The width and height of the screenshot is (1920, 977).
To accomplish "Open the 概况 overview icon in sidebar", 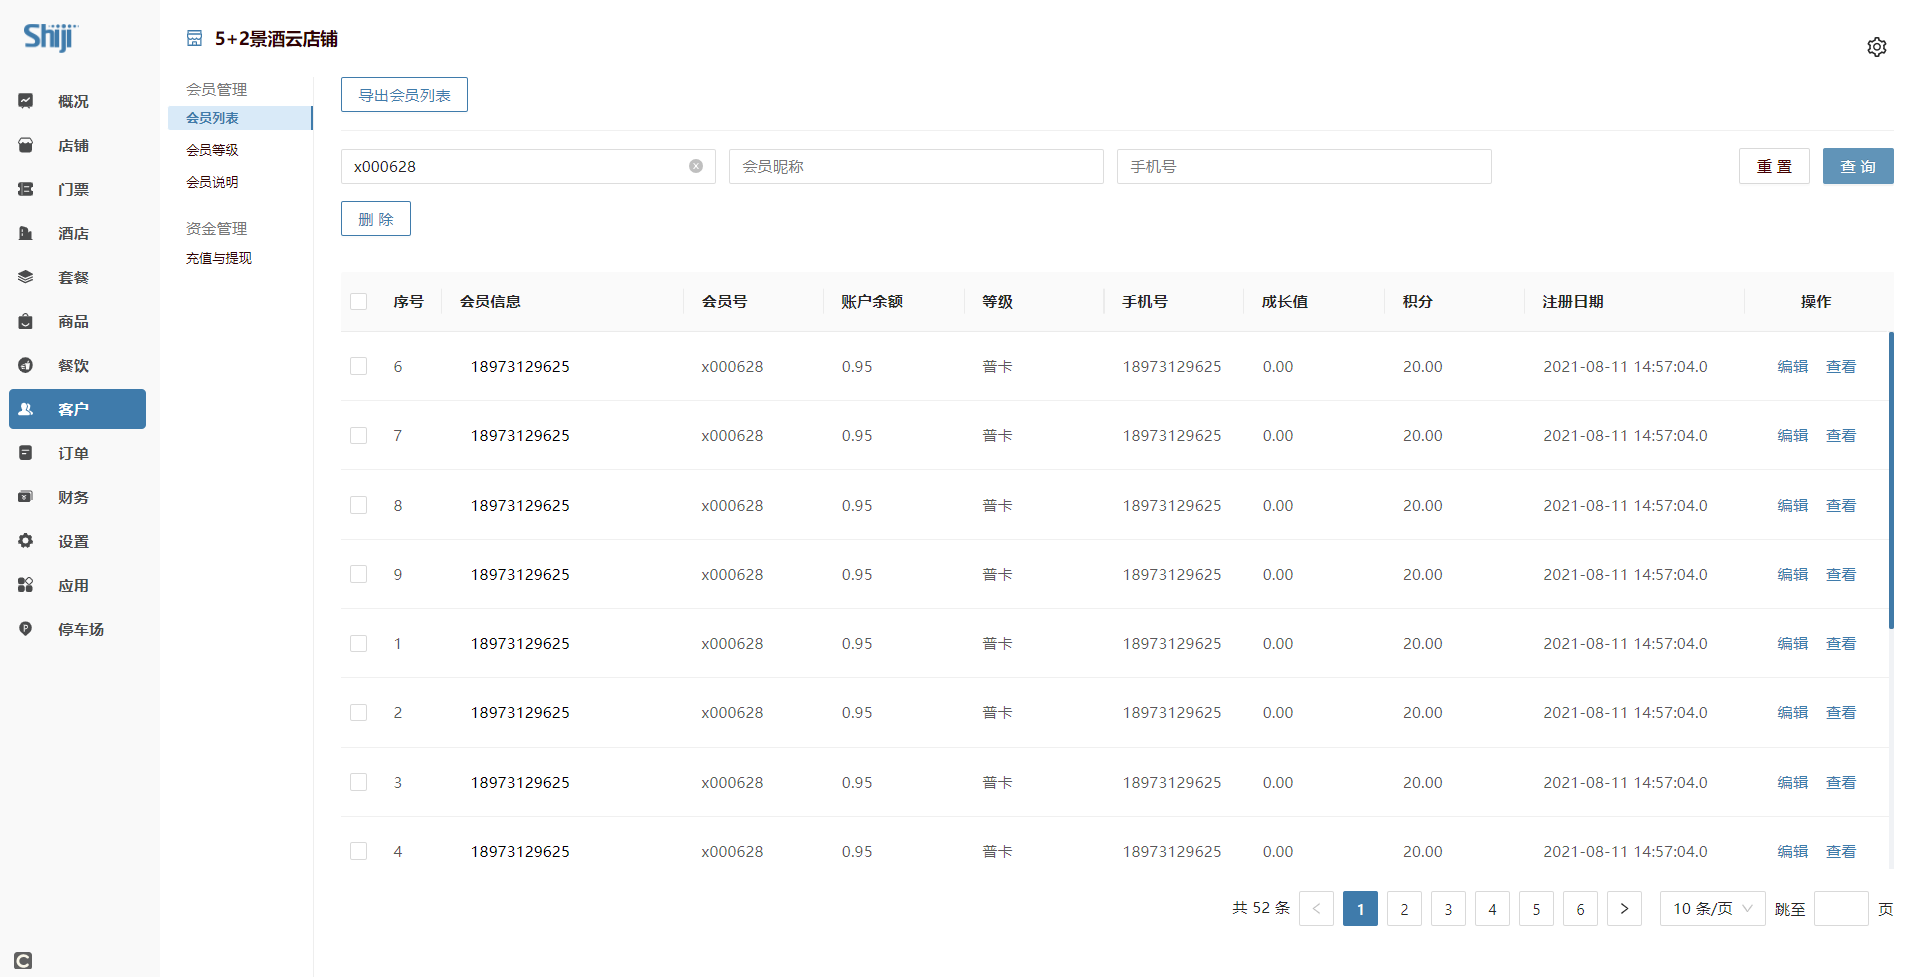I will click(x=26, y=101).
